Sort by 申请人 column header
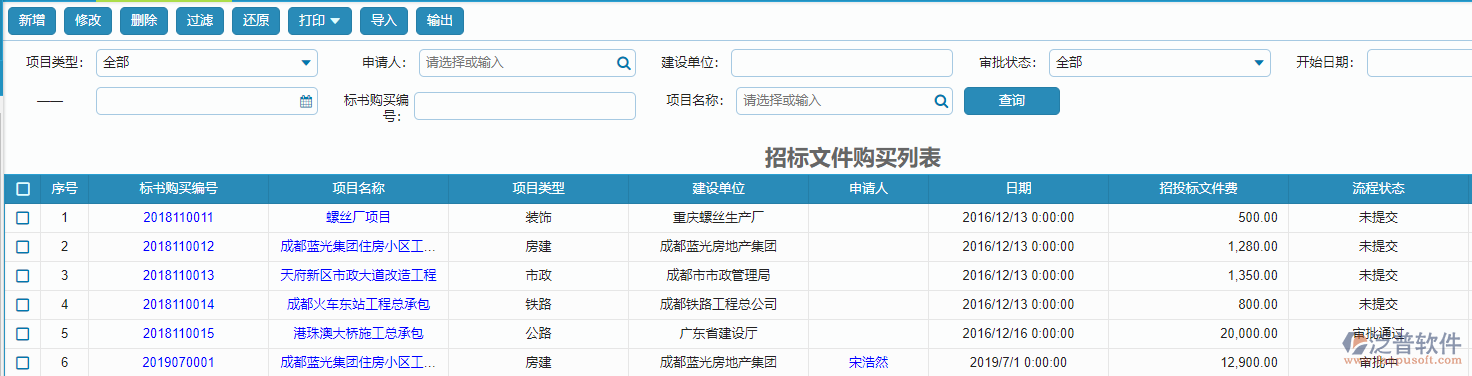The image size is (1472, 376). tap(869, 188)
